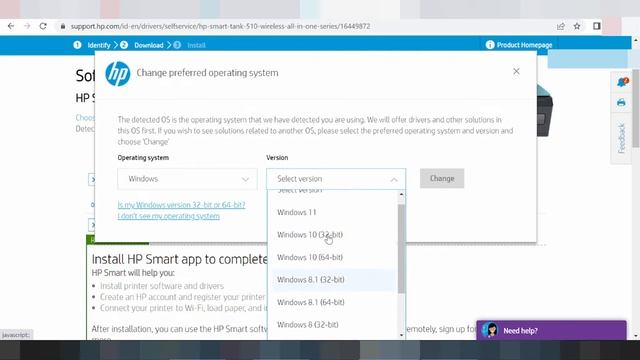Collapse the Select version dropdown
Viewport: 640px width, 360px height.
pos(336,179)
